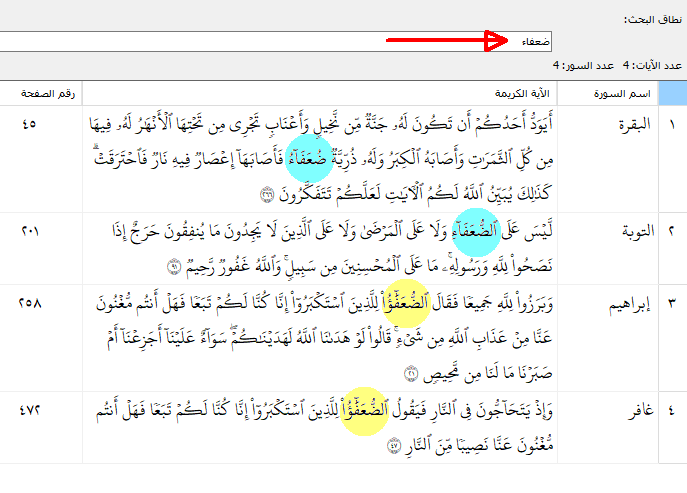Select sura name البقرة
The image size is (687, 493).
pos(634,125)
